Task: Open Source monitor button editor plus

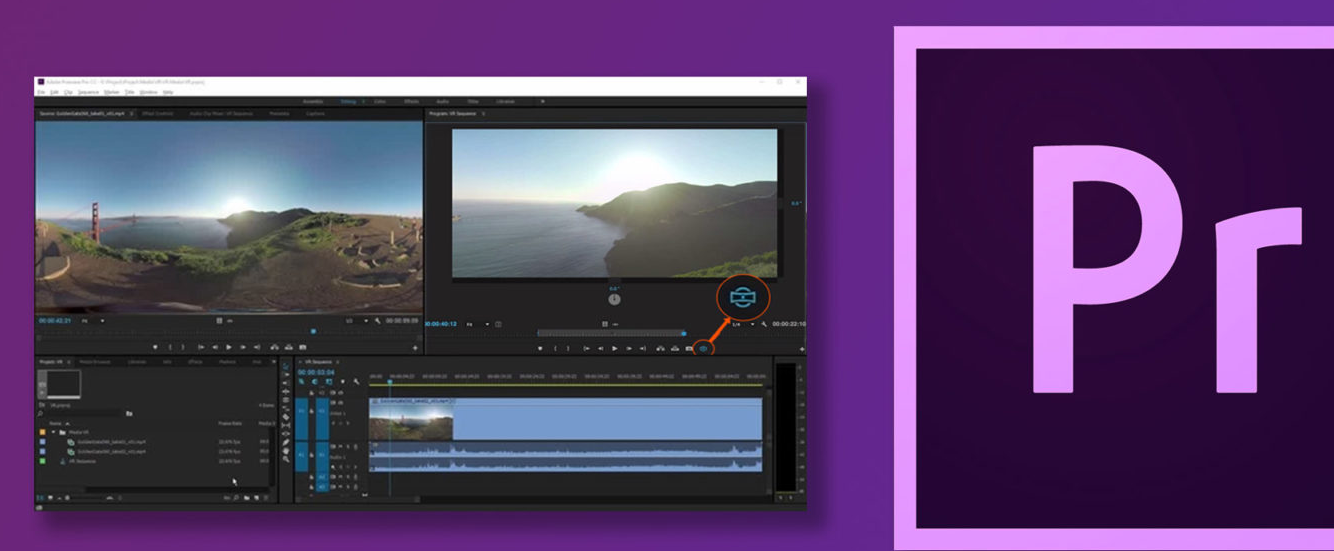Action: click(415, 347)
